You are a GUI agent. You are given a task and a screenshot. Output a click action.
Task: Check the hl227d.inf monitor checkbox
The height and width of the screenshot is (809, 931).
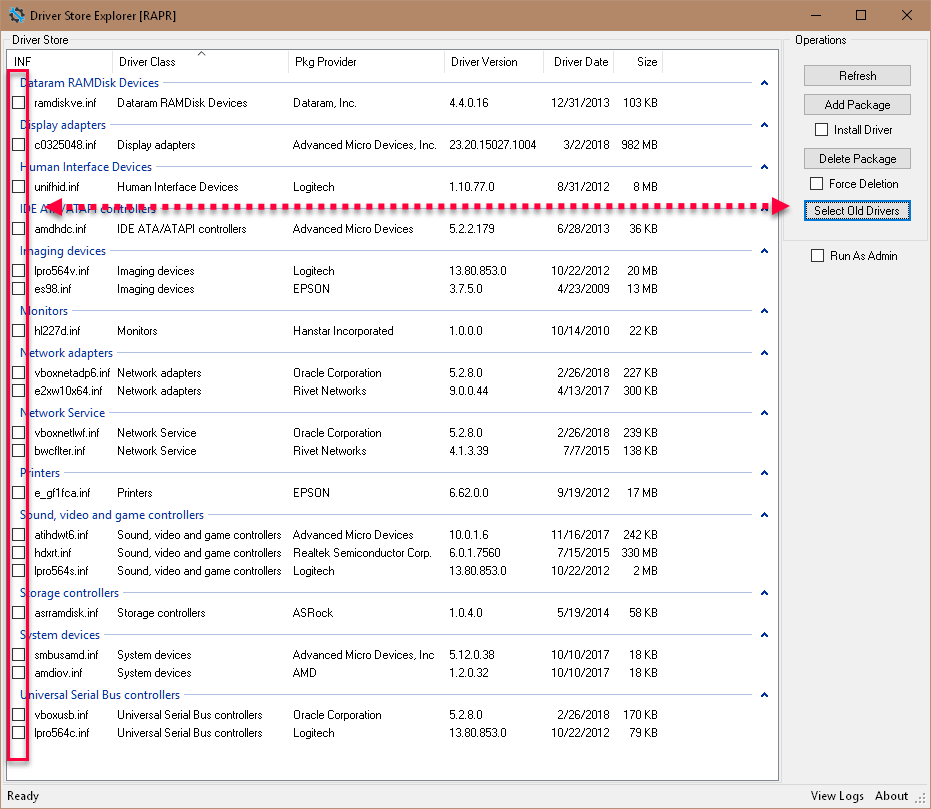coord(18,331)
